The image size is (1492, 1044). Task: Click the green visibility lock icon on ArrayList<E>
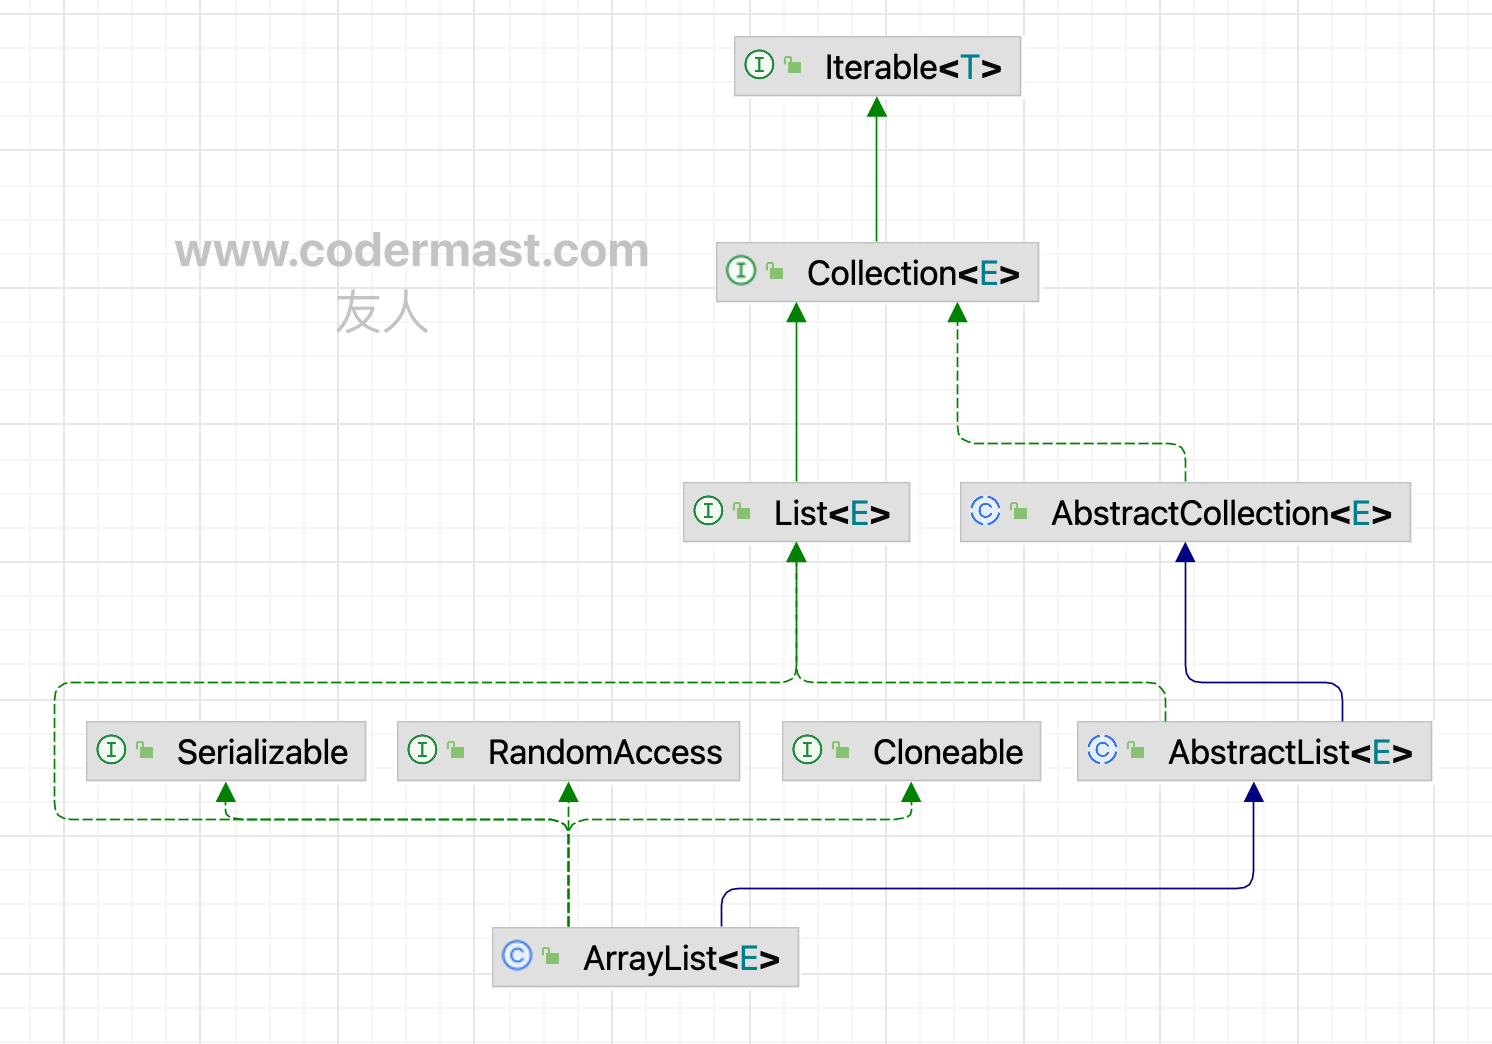tap(551, 957)
